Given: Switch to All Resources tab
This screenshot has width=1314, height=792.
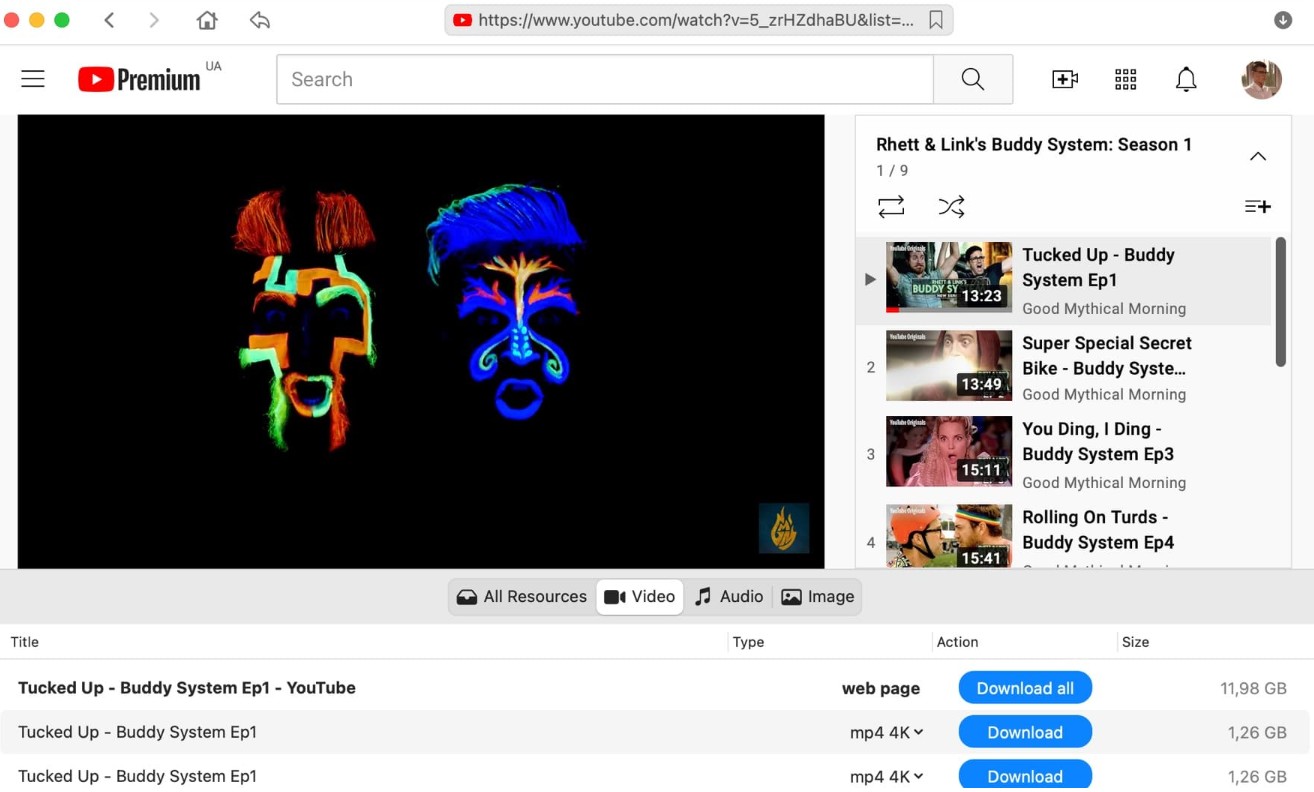Looking at the screenshot, I should click(x=522, y=597).
